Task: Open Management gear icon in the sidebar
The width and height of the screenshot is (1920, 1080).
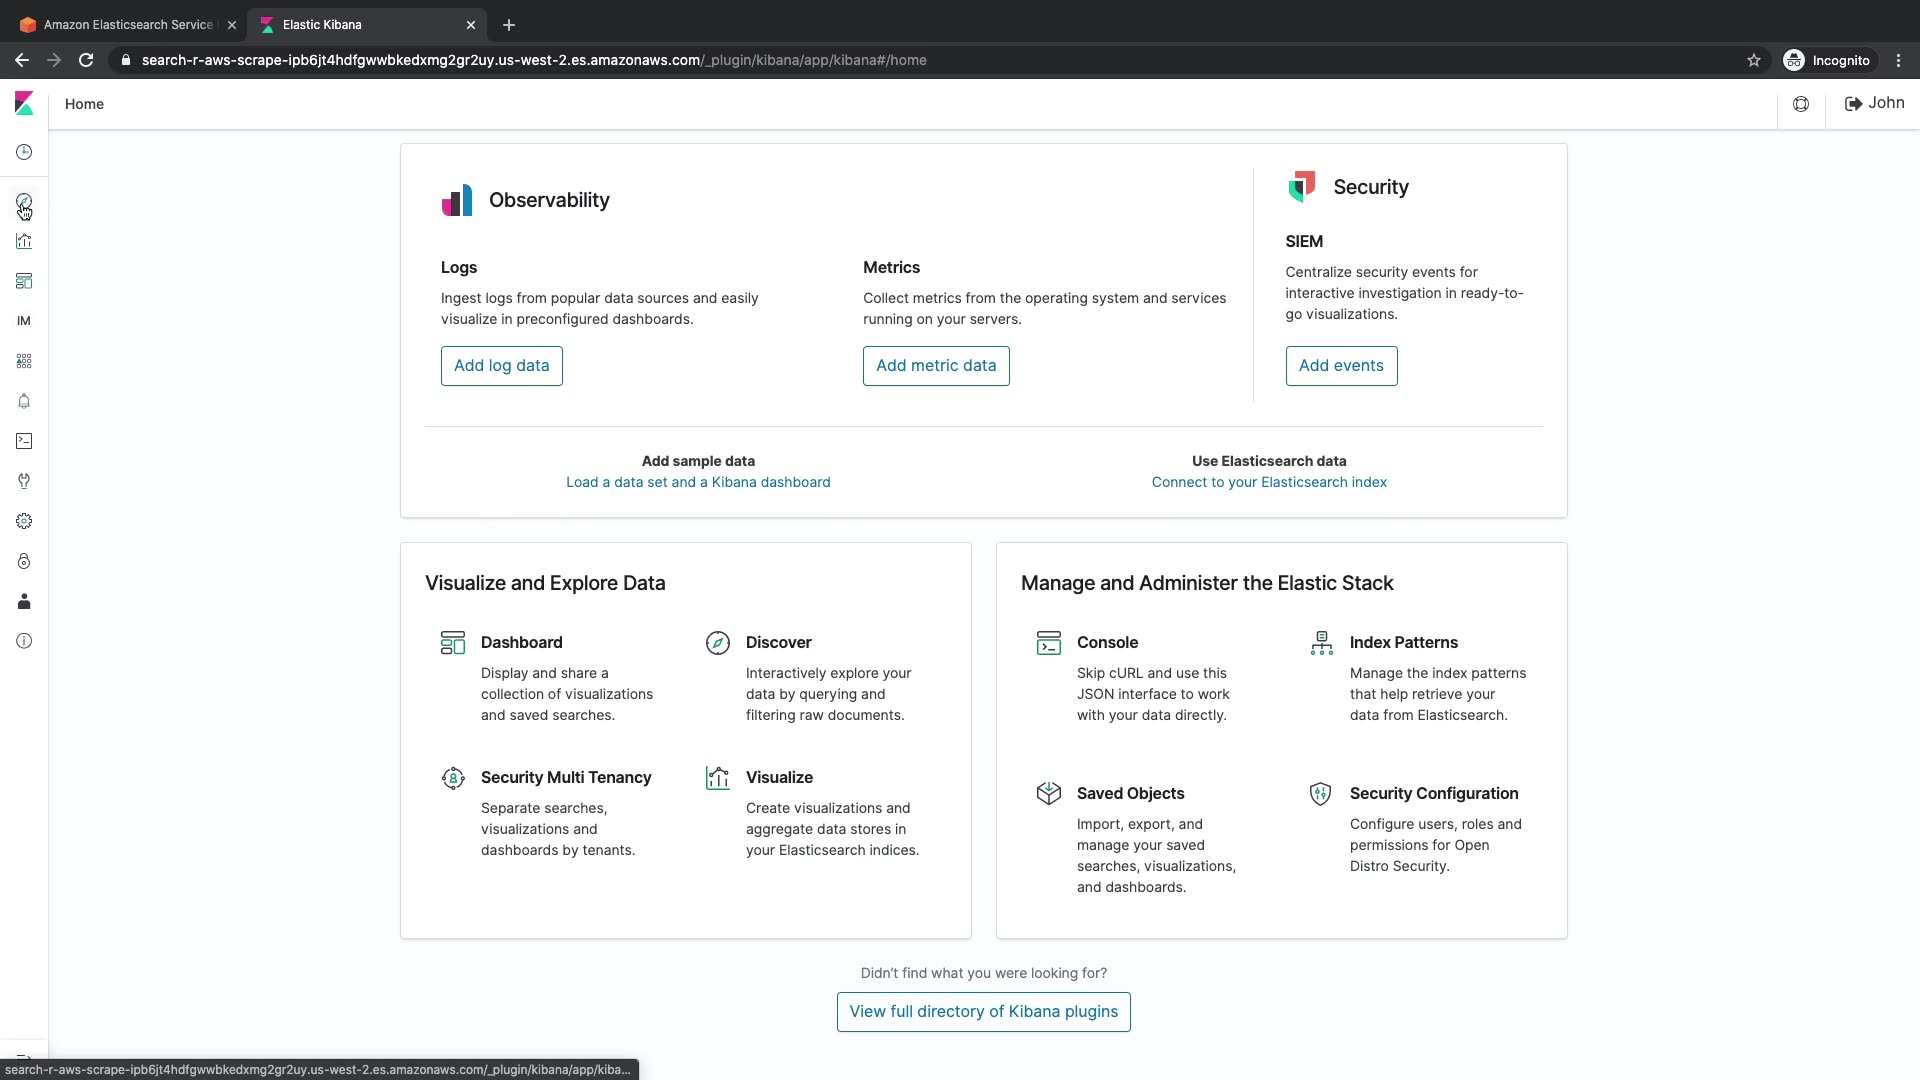Action: [24, 521]
